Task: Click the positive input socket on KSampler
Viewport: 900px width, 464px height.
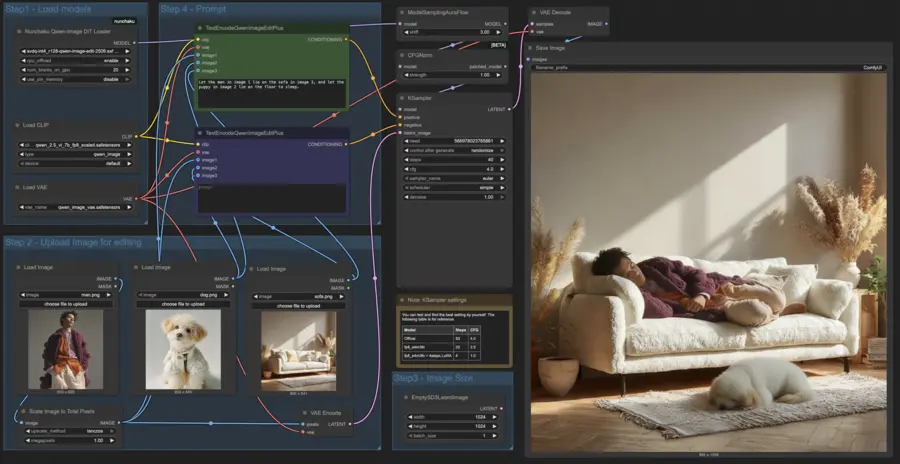Action: (399, 117)
